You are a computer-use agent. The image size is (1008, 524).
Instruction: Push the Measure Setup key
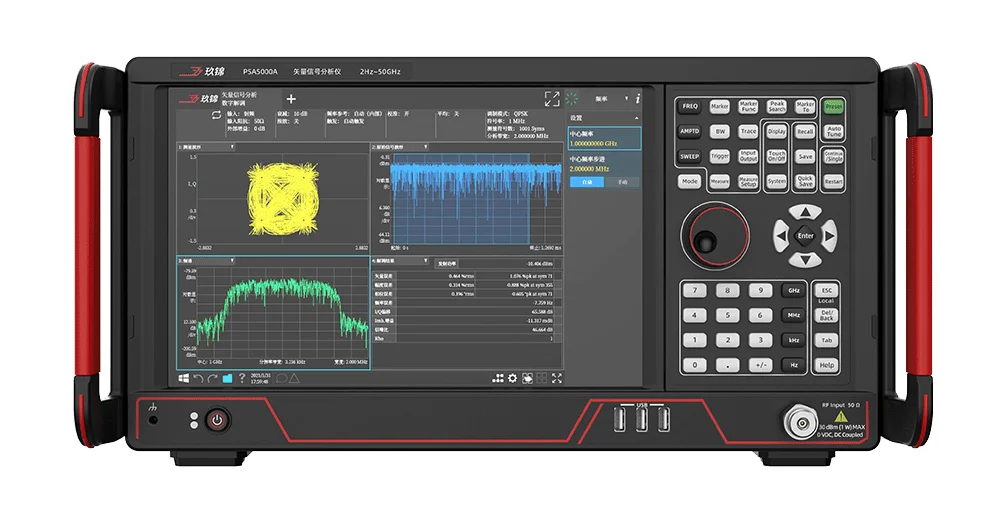[x=748, y=182]
